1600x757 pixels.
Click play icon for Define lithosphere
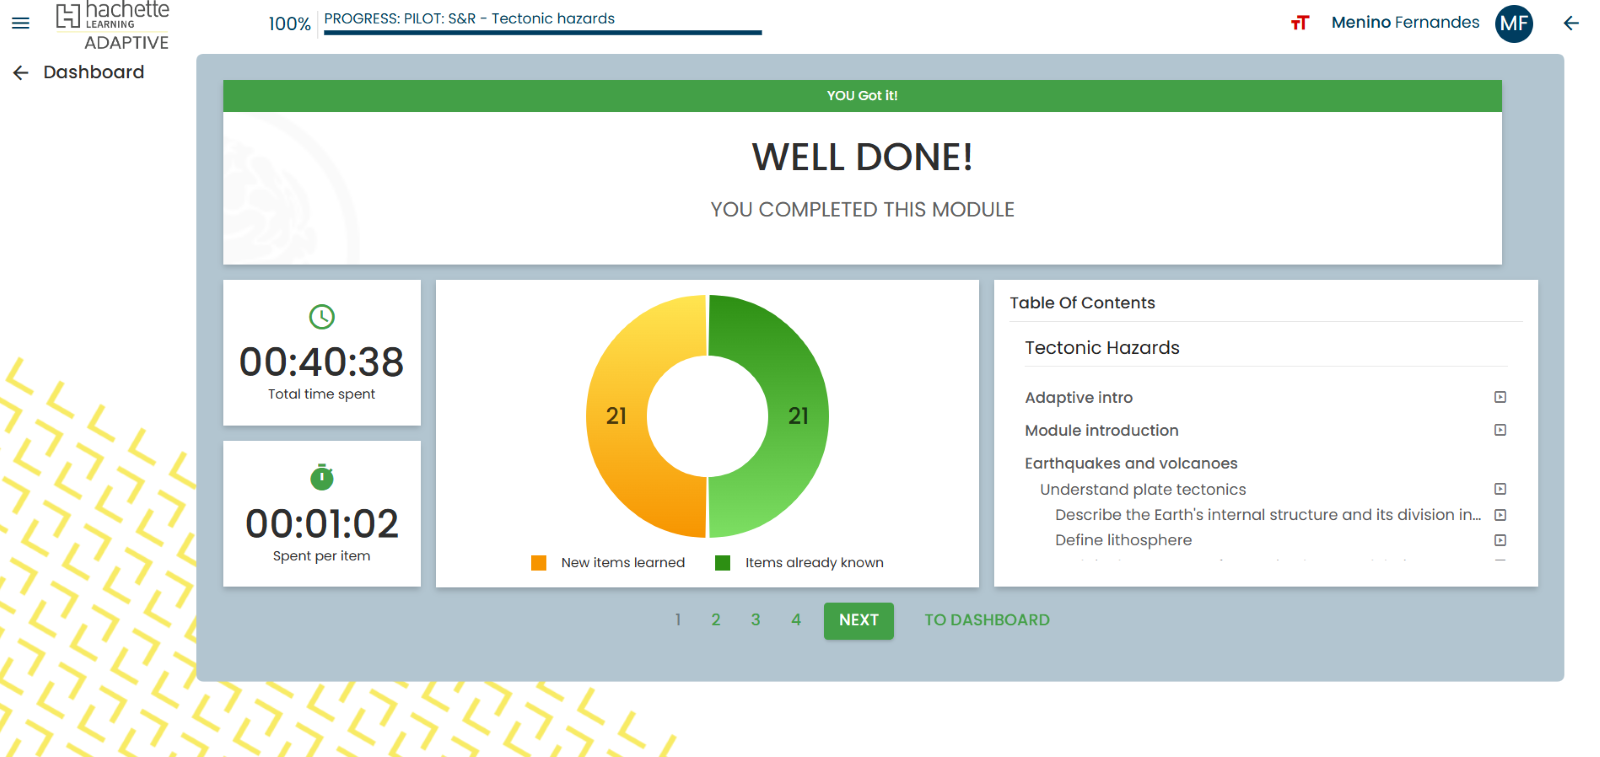(x=1500, y=540)
